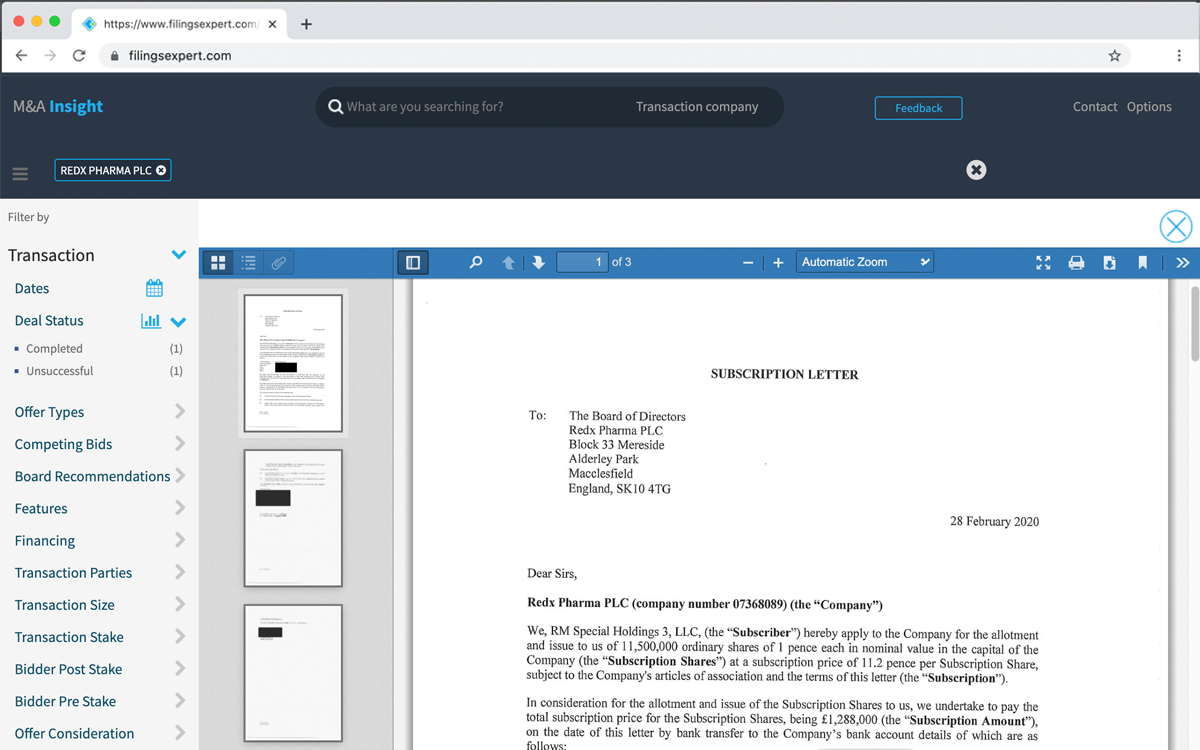Image resolution: width=1200 pixels, height=750 pixels.
Task: Collapse the Transaction filter group
Action: (179, 255)
